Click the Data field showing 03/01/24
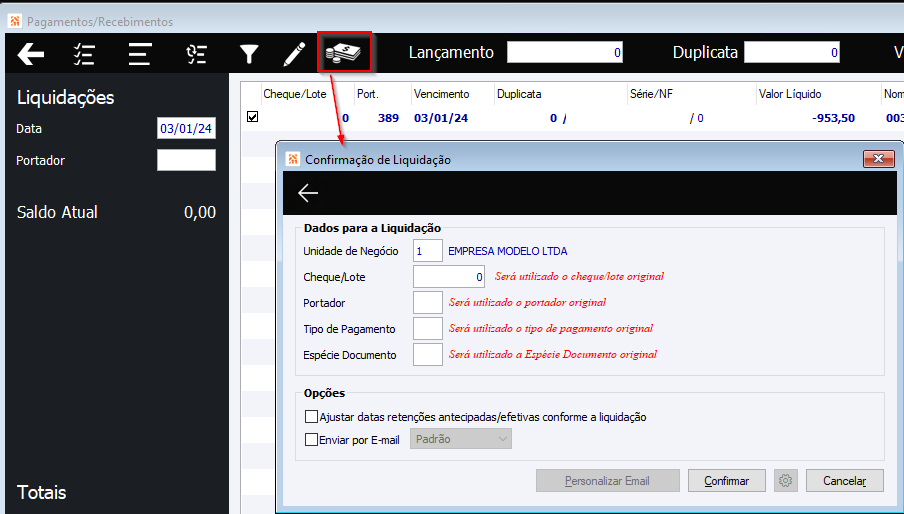This screenshot has width=904, height=514. [186, 128]
